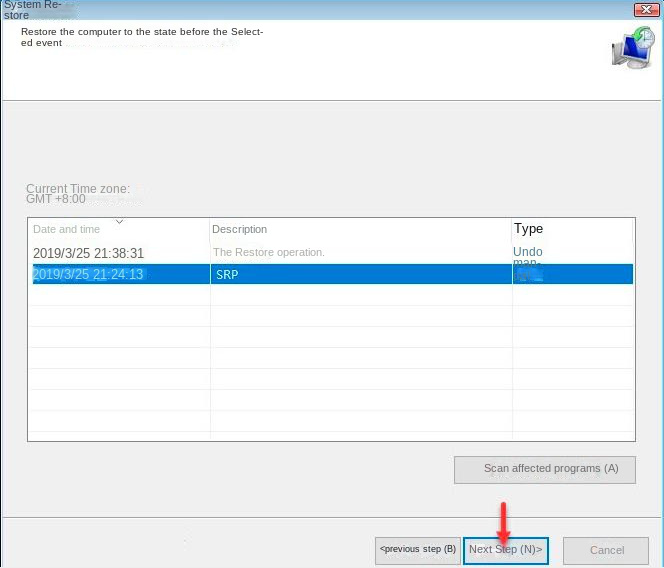Click the System Restore clock icon
This screenshot has width=664, height=568.
click(x=631, y=47)
